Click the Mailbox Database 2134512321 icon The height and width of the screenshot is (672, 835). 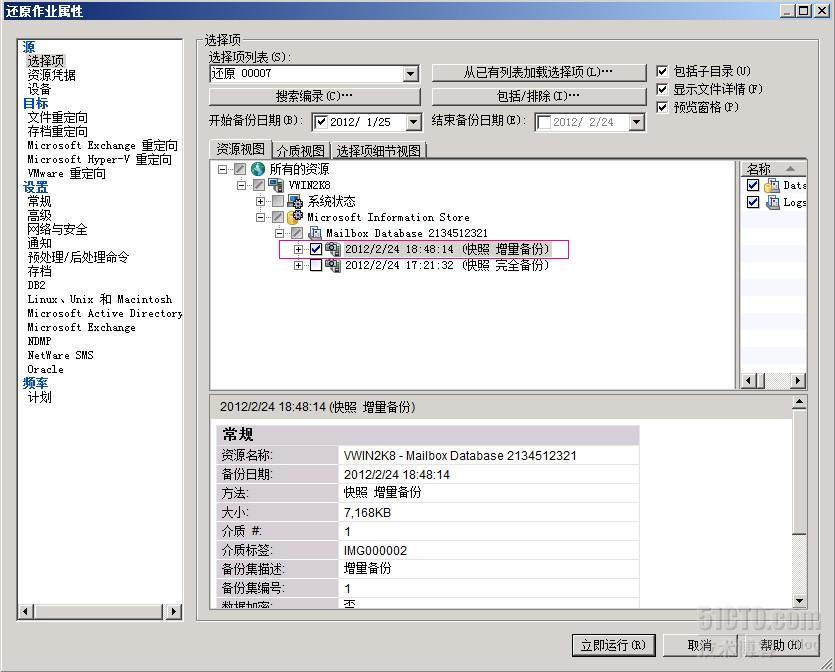click(315, 233)
